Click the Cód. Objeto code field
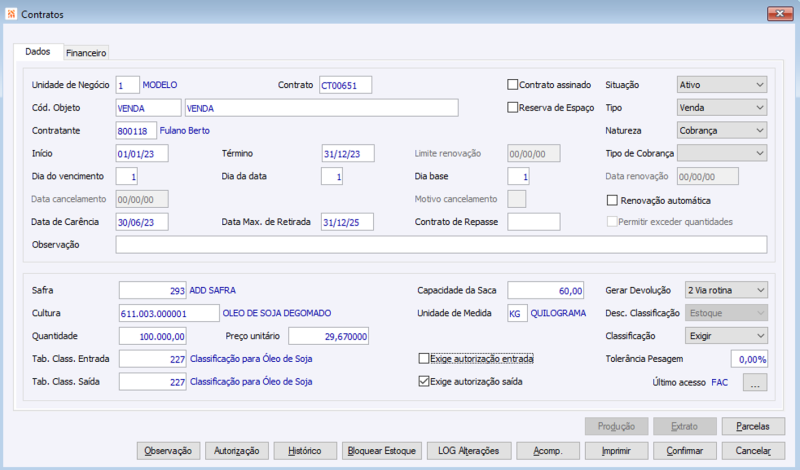This screenshot has height=470, width=800. (x=148, y=108)
